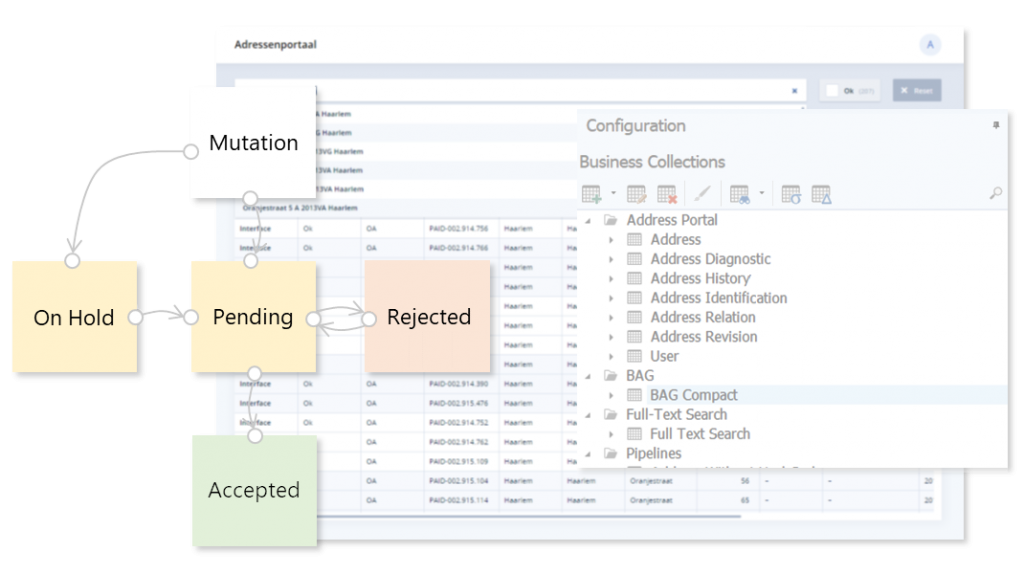Click the table with binoculars icon
The width and height of the screenshot is (1024, 574).
coord(740,194)
